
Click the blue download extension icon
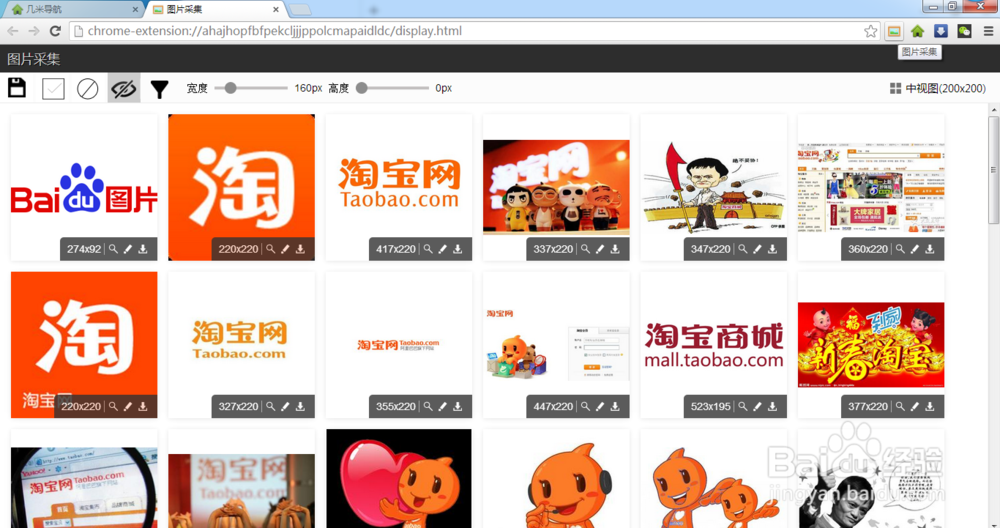pos(941,31)
